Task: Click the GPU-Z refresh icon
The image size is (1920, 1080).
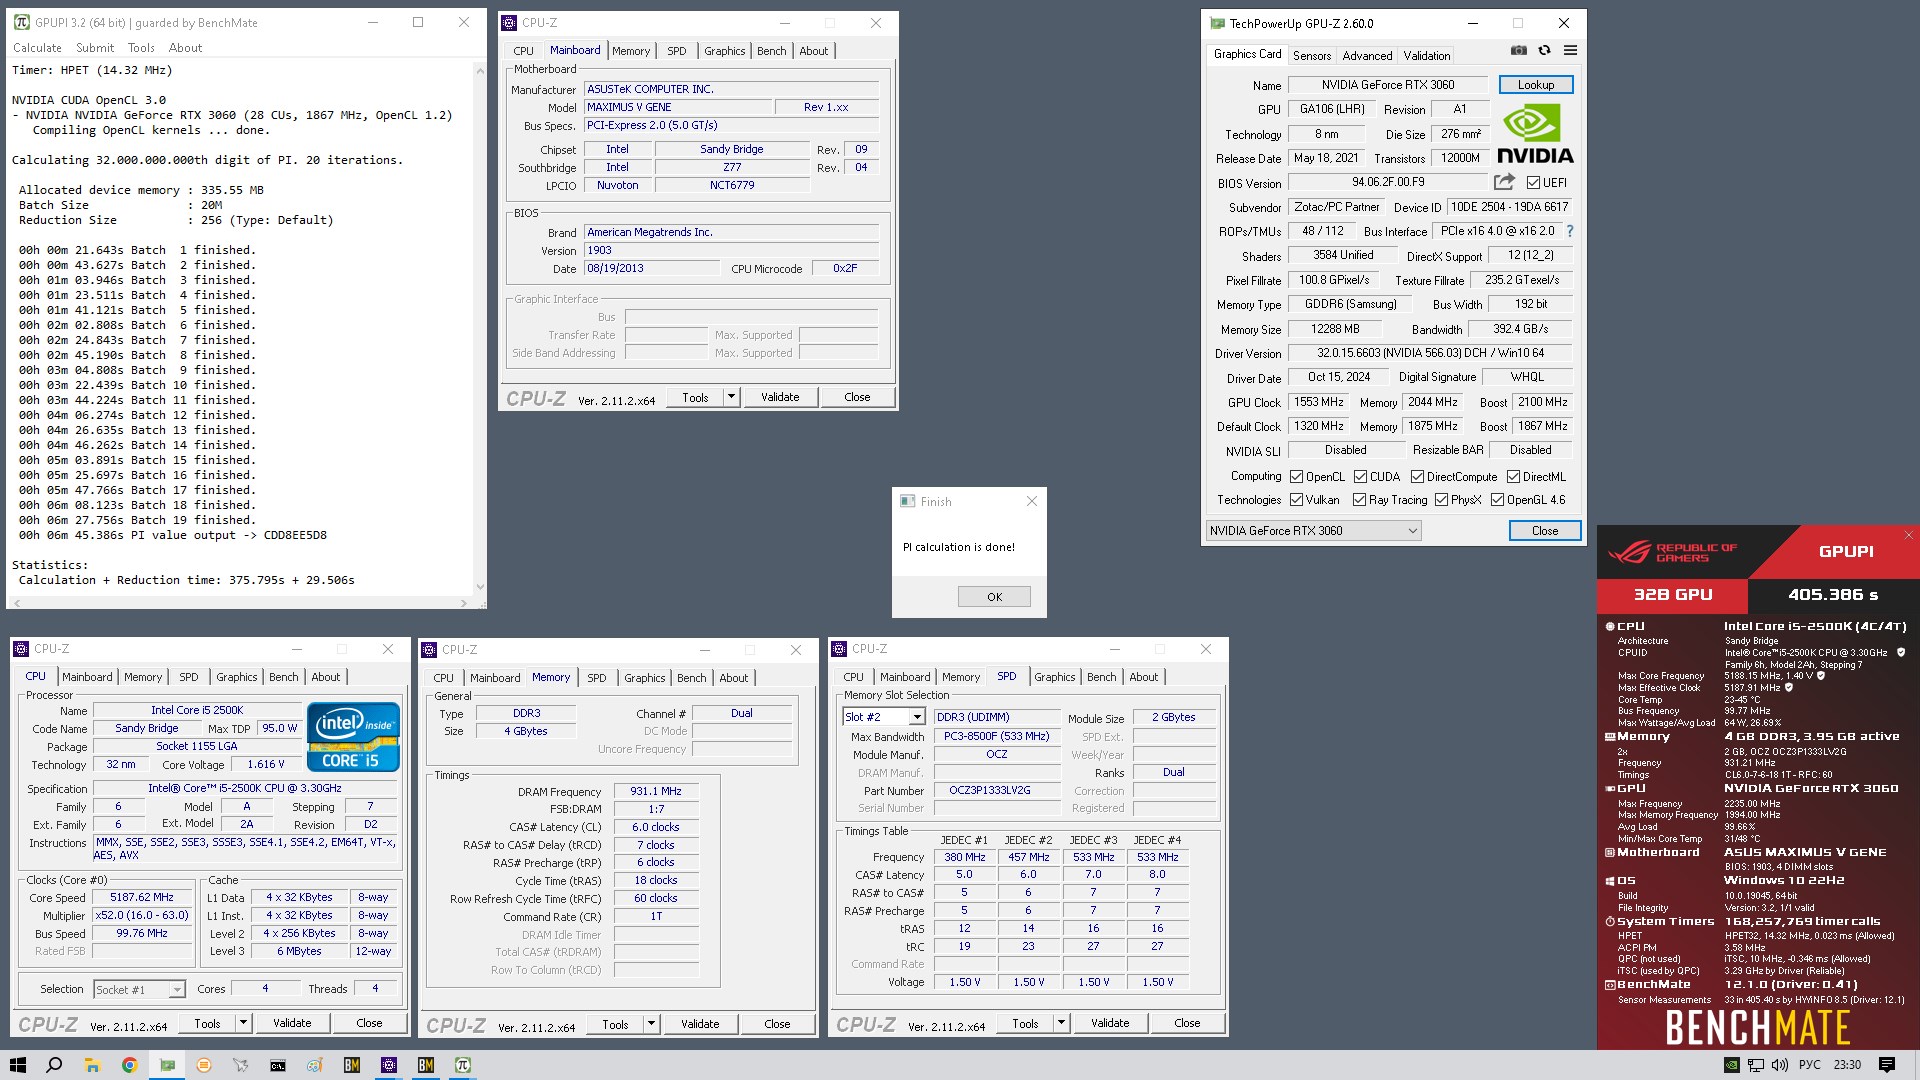Action: [1544, 50]
